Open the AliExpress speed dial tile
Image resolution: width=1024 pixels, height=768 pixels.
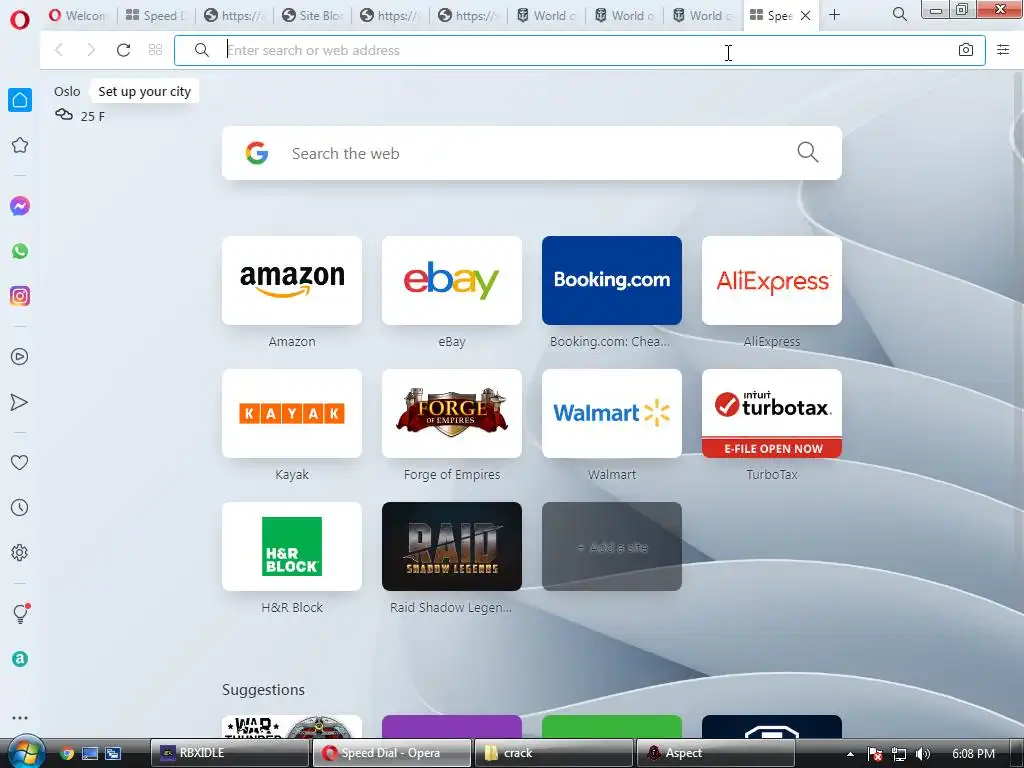click(772, 280)
